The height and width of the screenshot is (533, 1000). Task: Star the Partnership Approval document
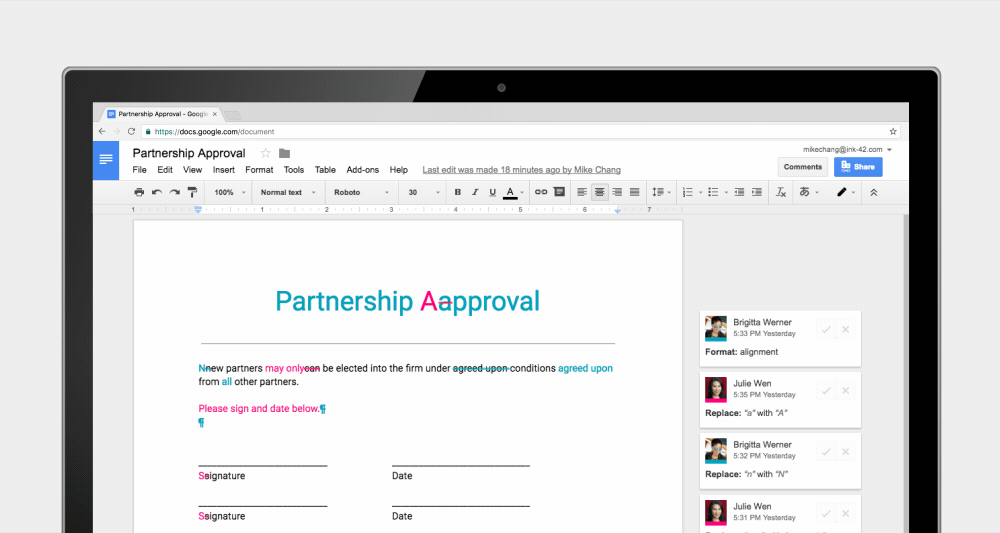pos(265,153)
